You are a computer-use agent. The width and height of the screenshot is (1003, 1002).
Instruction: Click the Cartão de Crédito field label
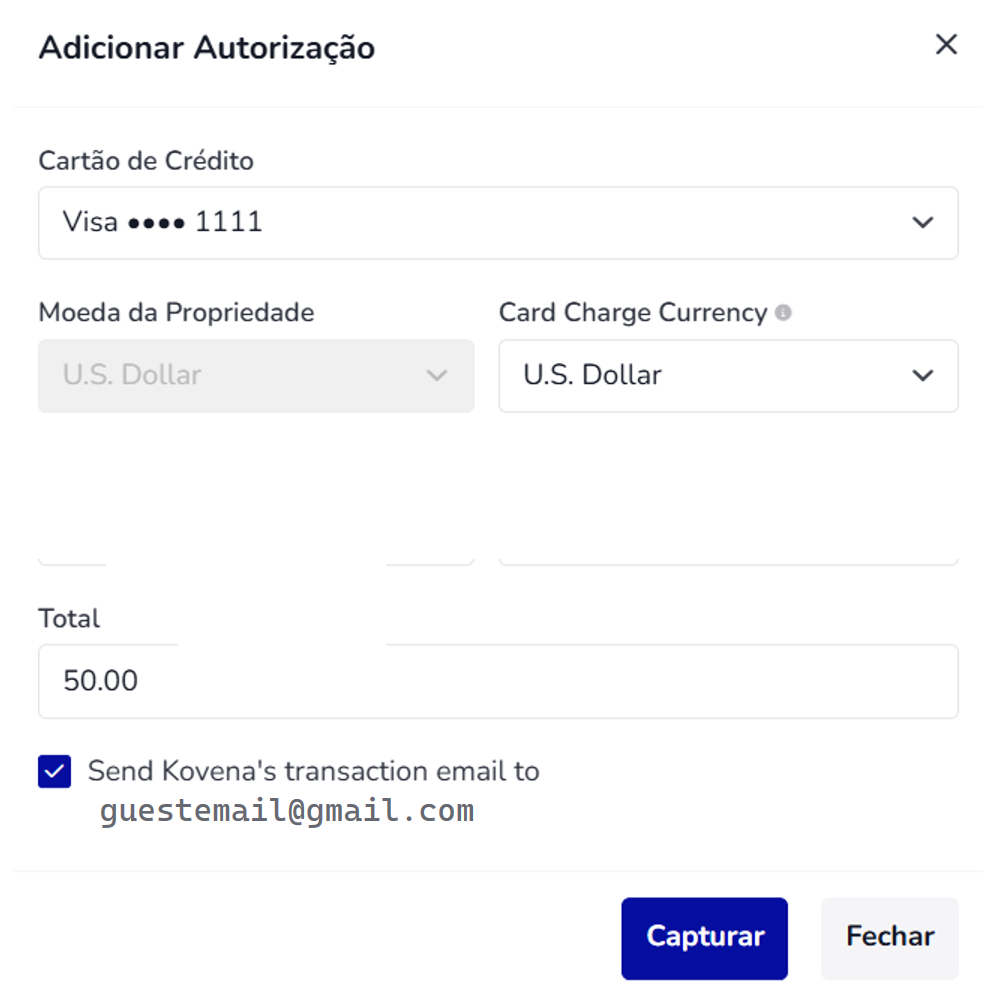(146, 160)
